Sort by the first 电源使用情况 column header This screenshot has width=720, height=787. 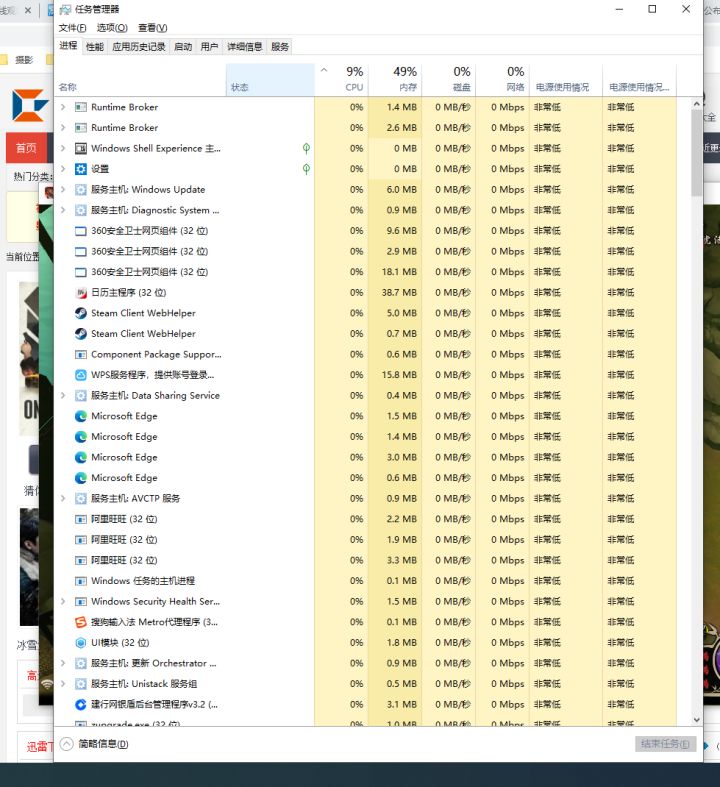[x=566, y=79]
